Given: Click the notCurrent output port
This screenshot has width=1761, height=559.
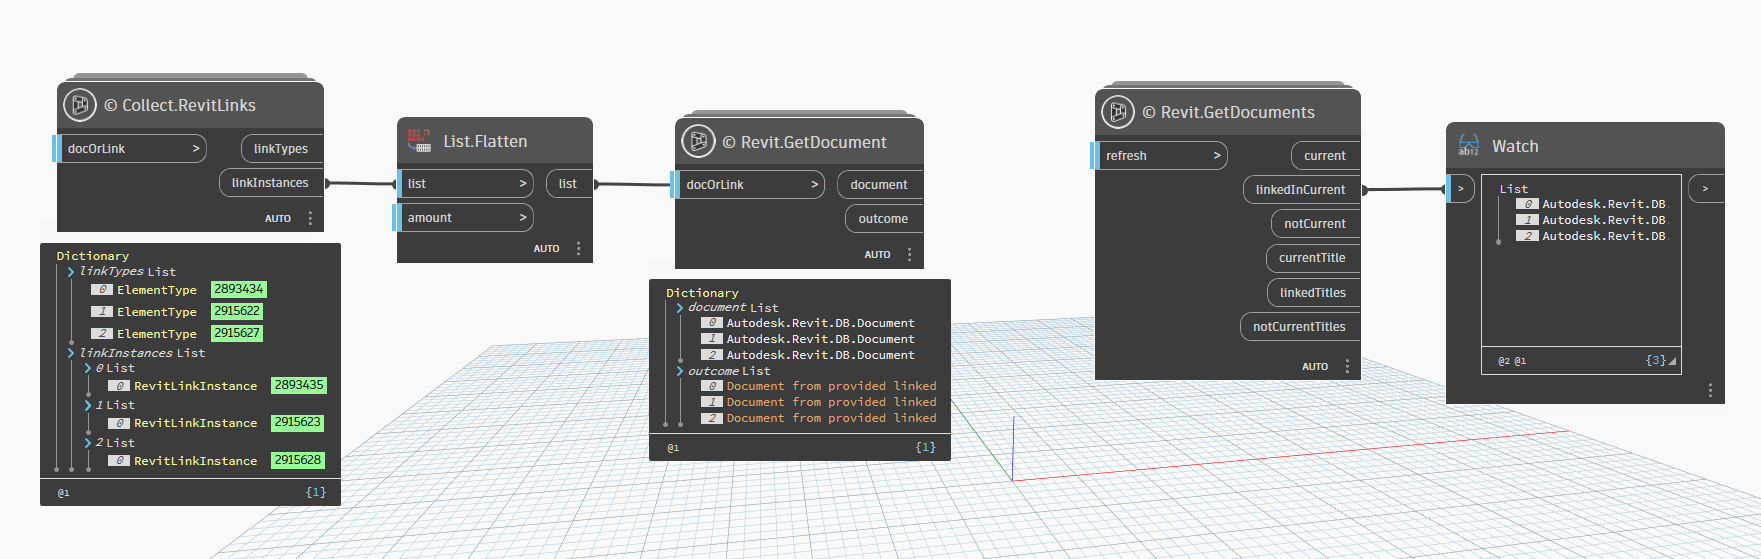Looking at the screenshot, I should point(1316,223).
